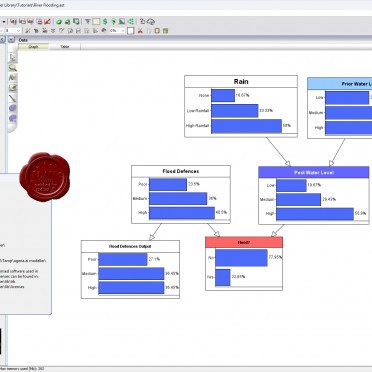The image size is (372, 372).
Task: Click the cloud icon in top toolbar
Action: point(151,22)
